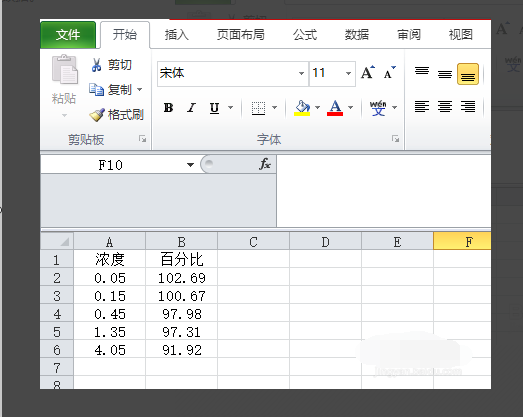Open clipboard (剪贴板) dialog launcher
523x417 pixels.
[x=142, y=139]
